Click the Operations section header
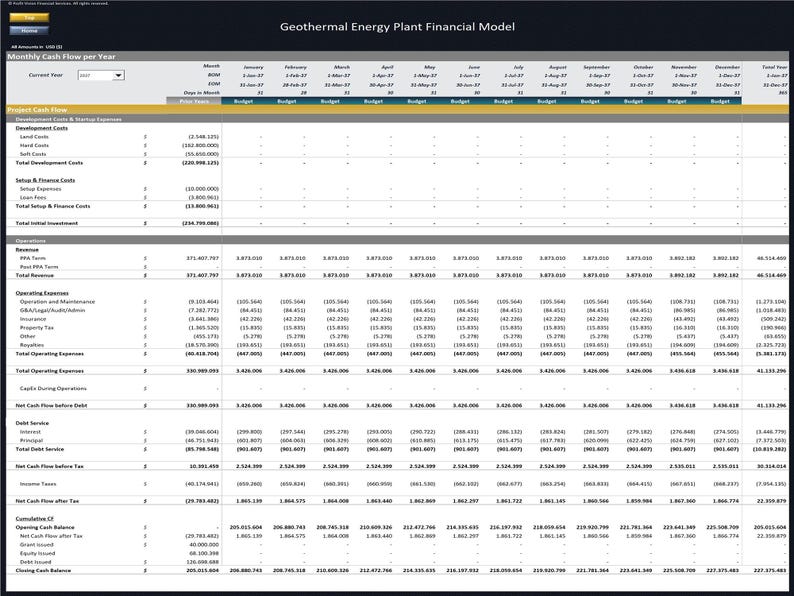Viewport: 794px width, 596px height. 30,241
